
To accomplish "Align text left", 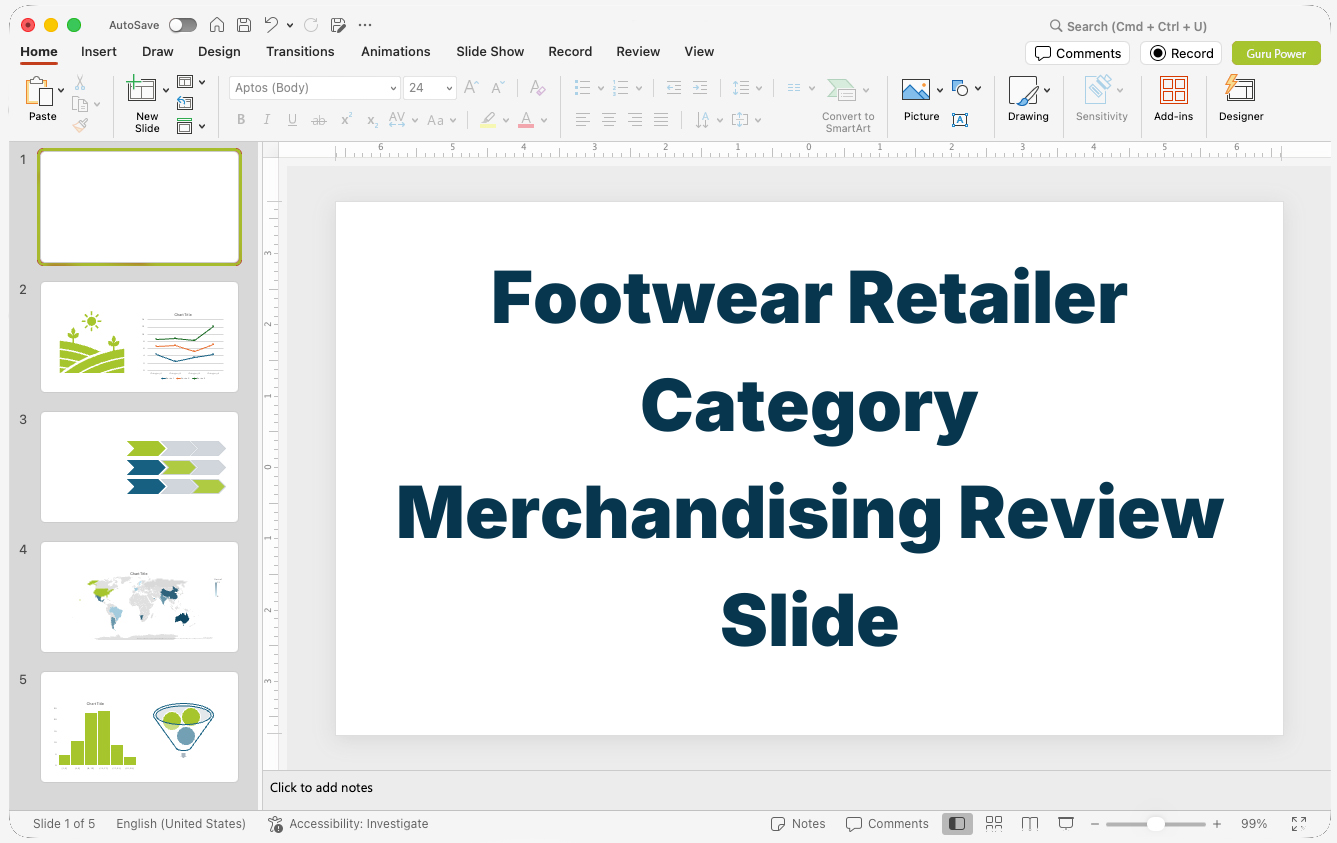I will tap(583, 120).
